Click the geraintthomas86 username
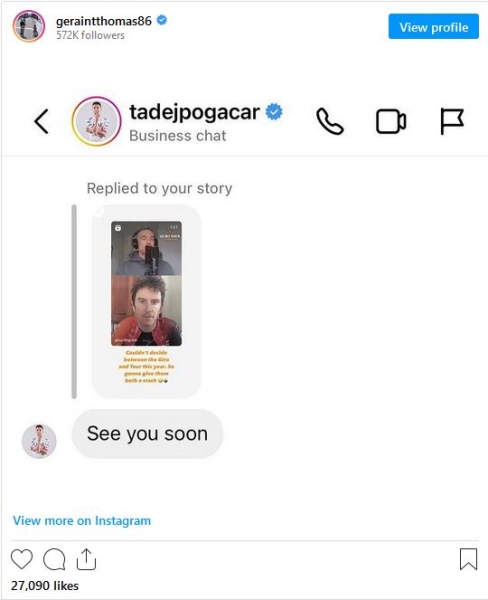 104,21
